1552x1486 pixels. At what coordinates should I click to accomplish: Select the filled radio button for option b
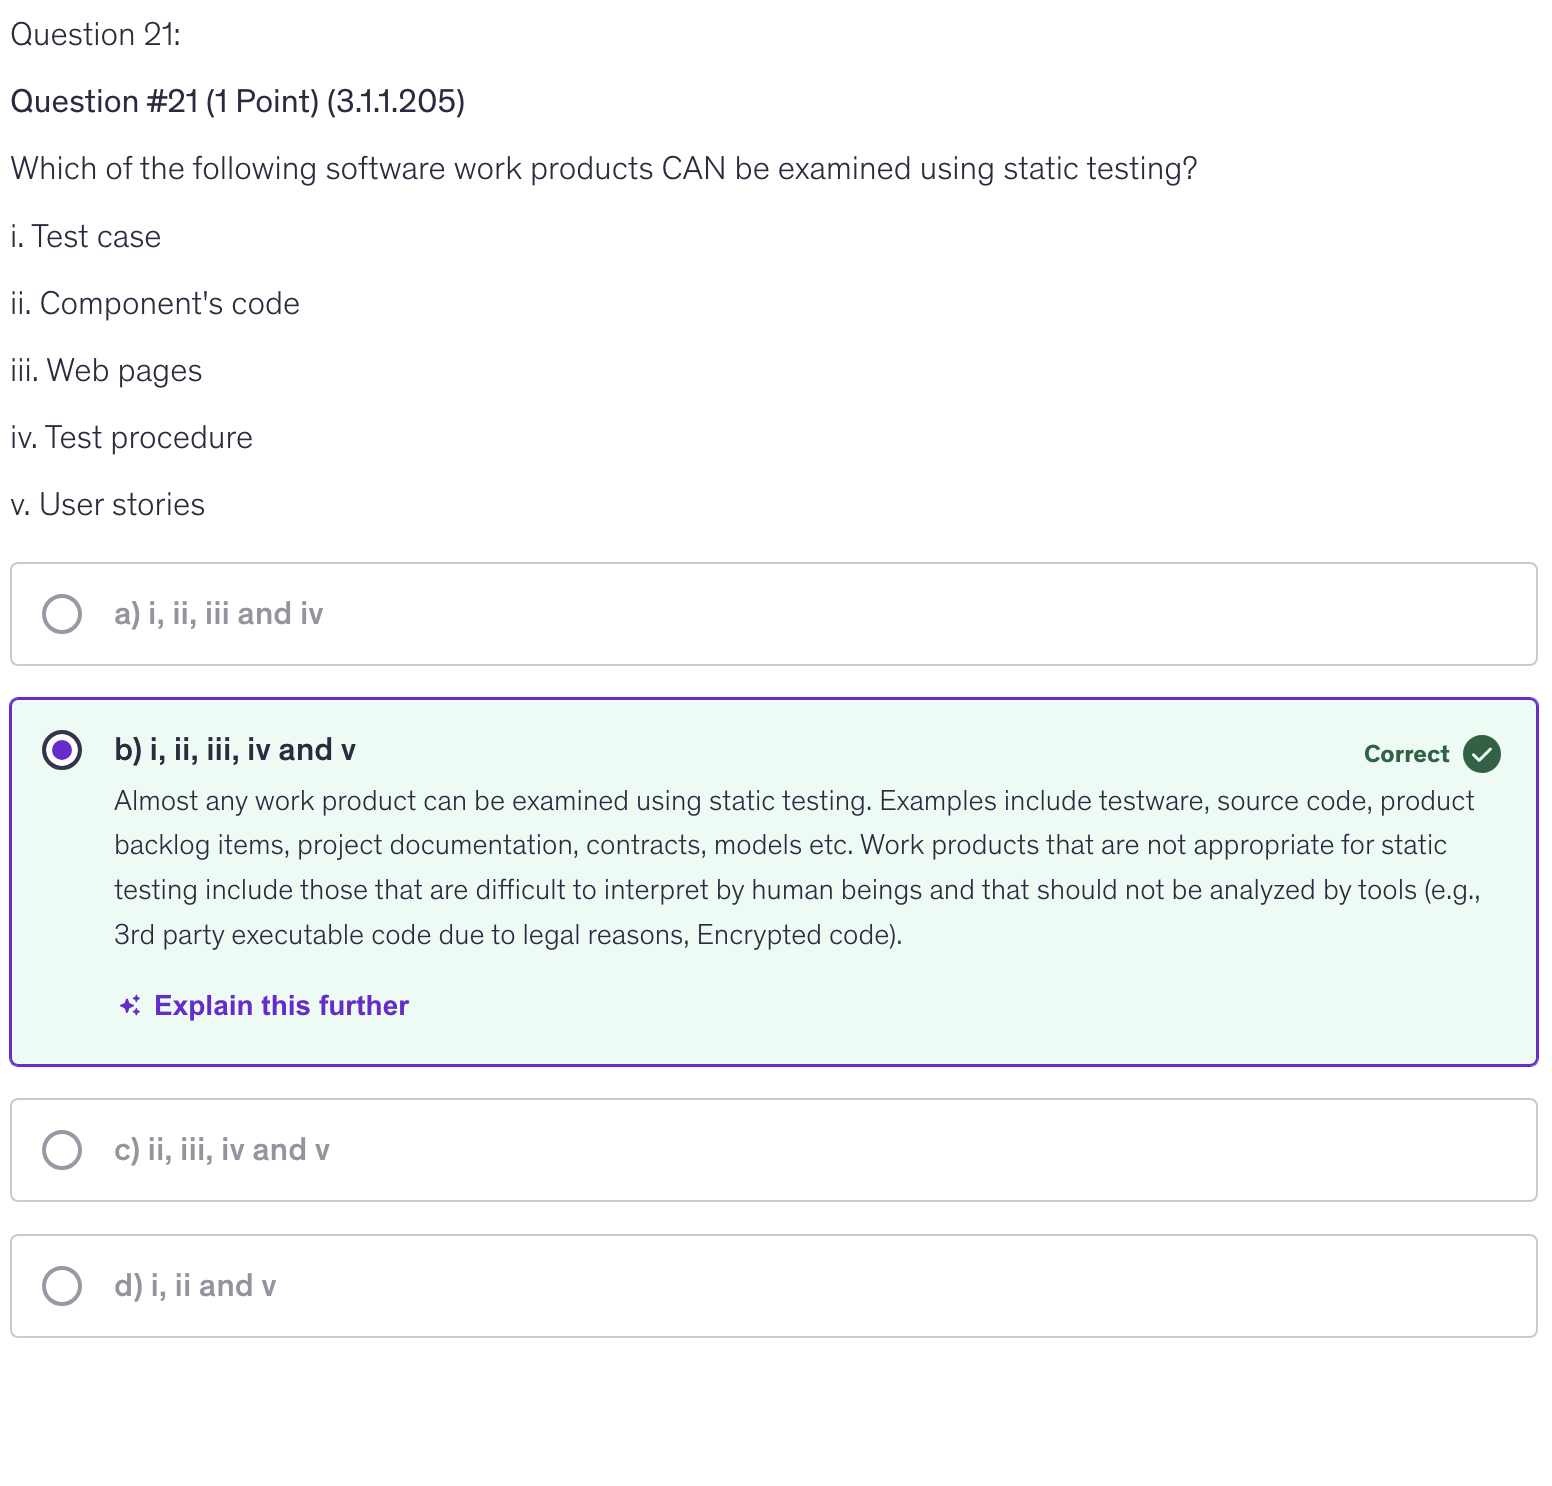(62, 750)
